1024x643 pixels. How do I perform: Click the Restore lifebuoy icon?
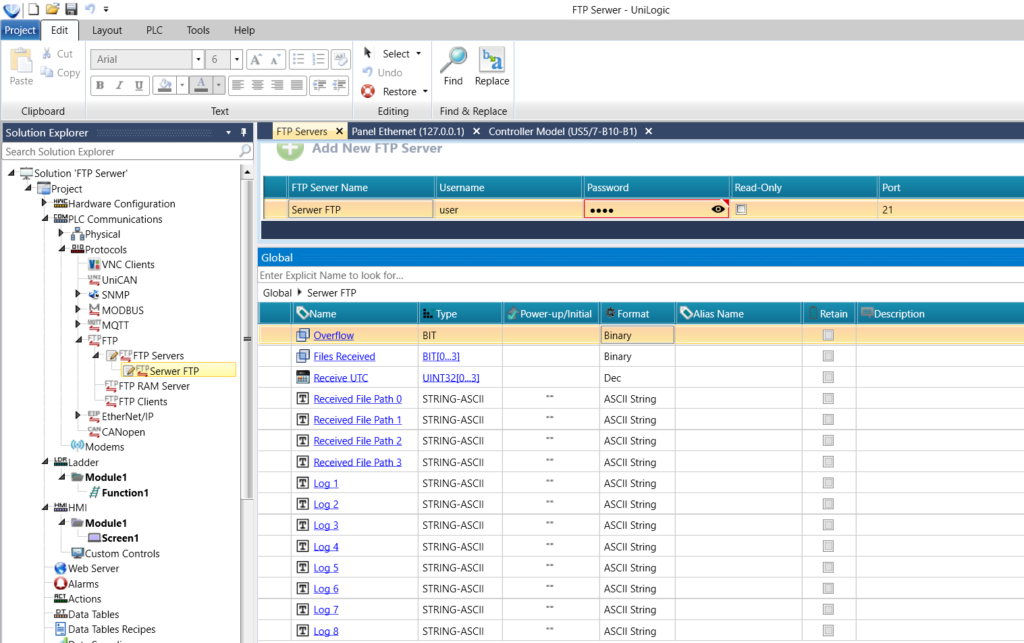tap(368, 91)
